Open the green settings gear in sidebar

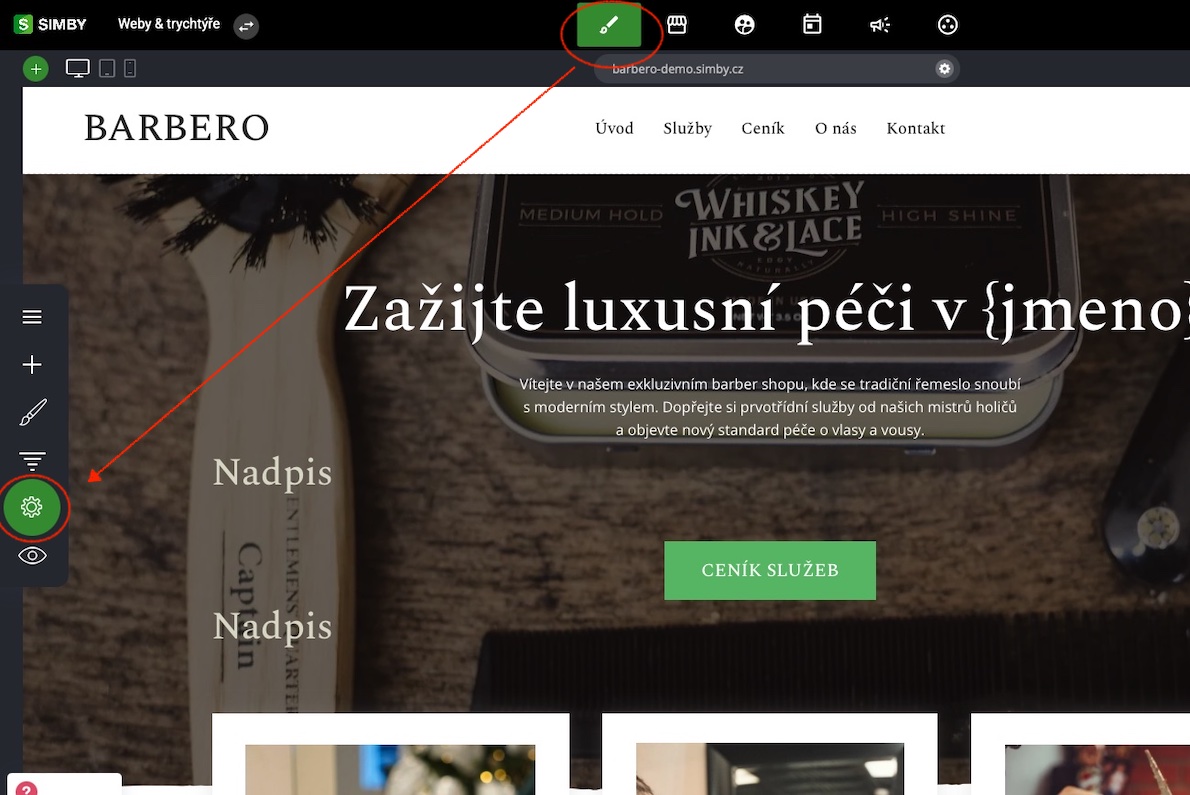click(x=32, y=507)
